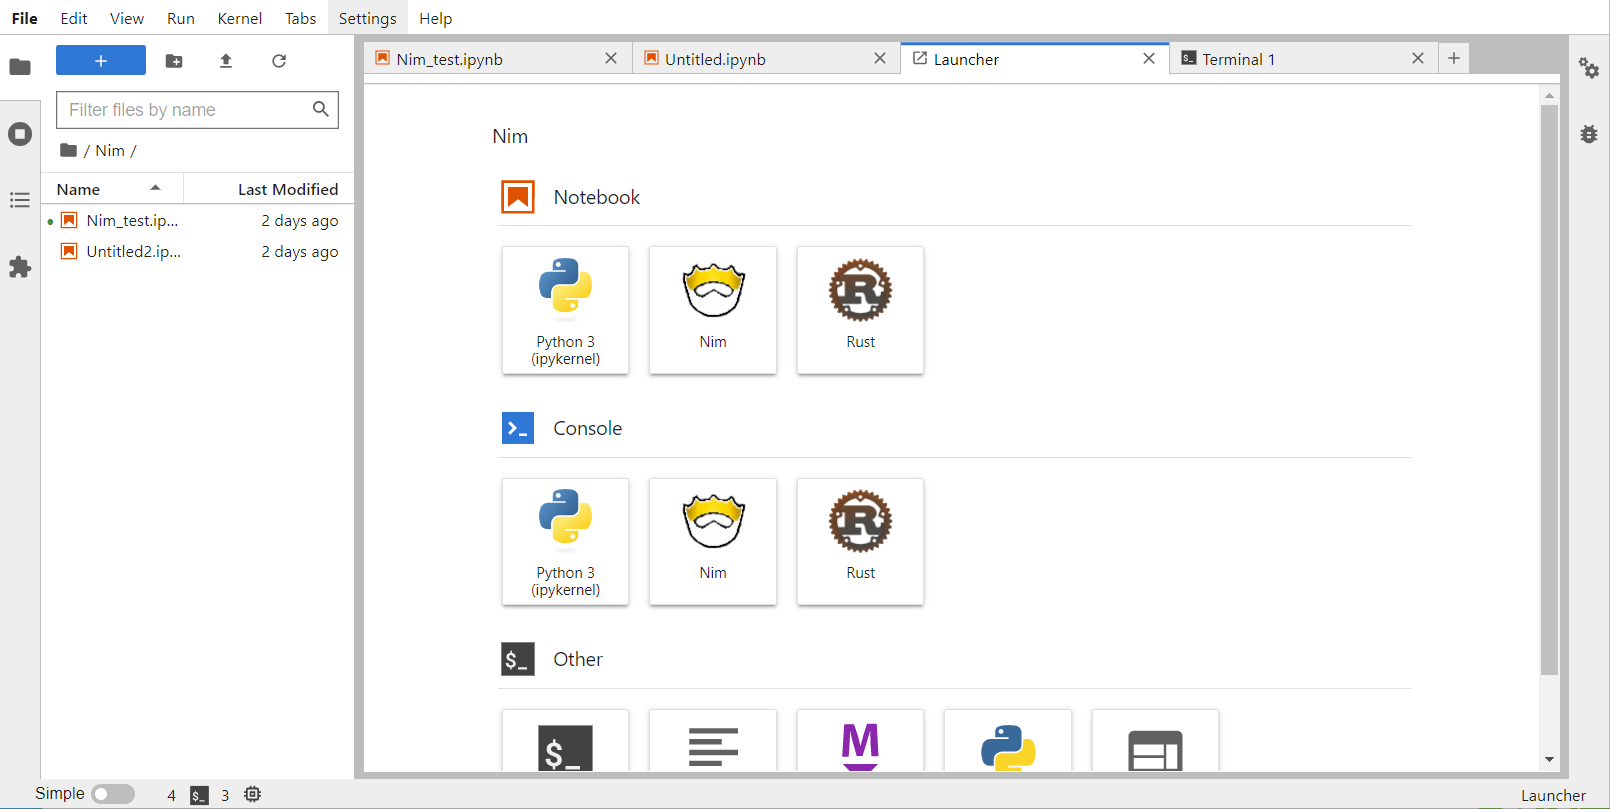Viewport: 1610px width, 809px height.
Task: Create a new Markdown File
Action: [860, 741]
